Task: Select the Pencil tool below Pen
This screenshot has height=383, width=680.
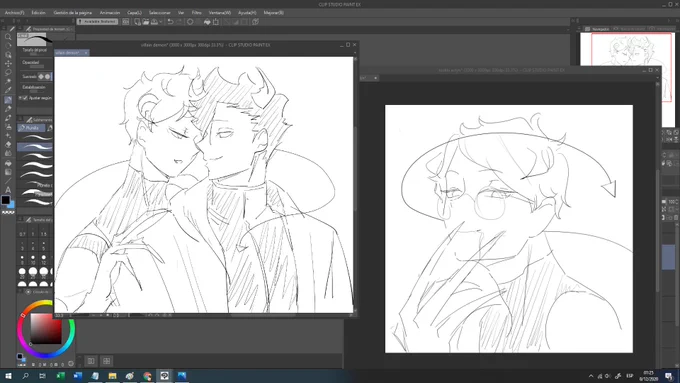Action: pyautogui.click(x=8, y=109)
